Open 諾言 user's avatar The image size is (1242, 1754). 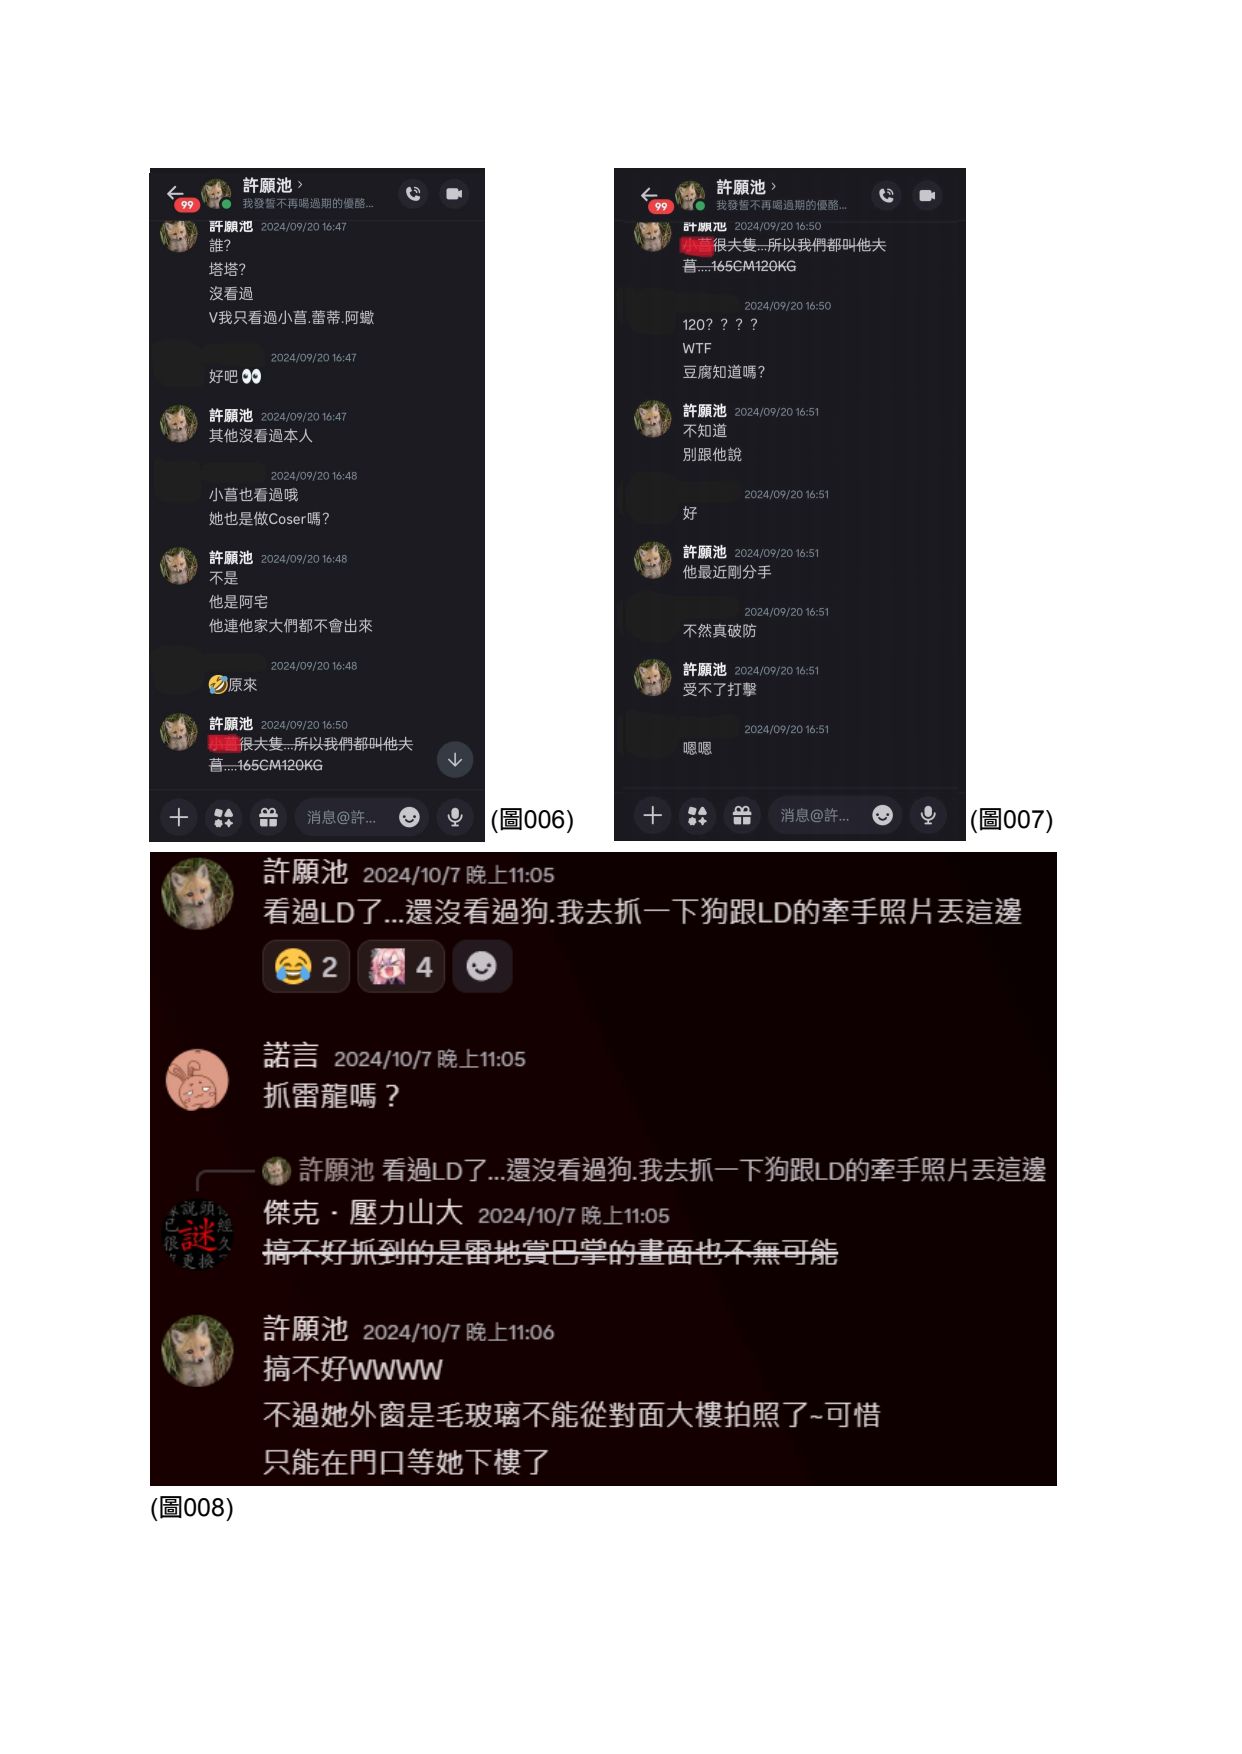point(198,1080)
